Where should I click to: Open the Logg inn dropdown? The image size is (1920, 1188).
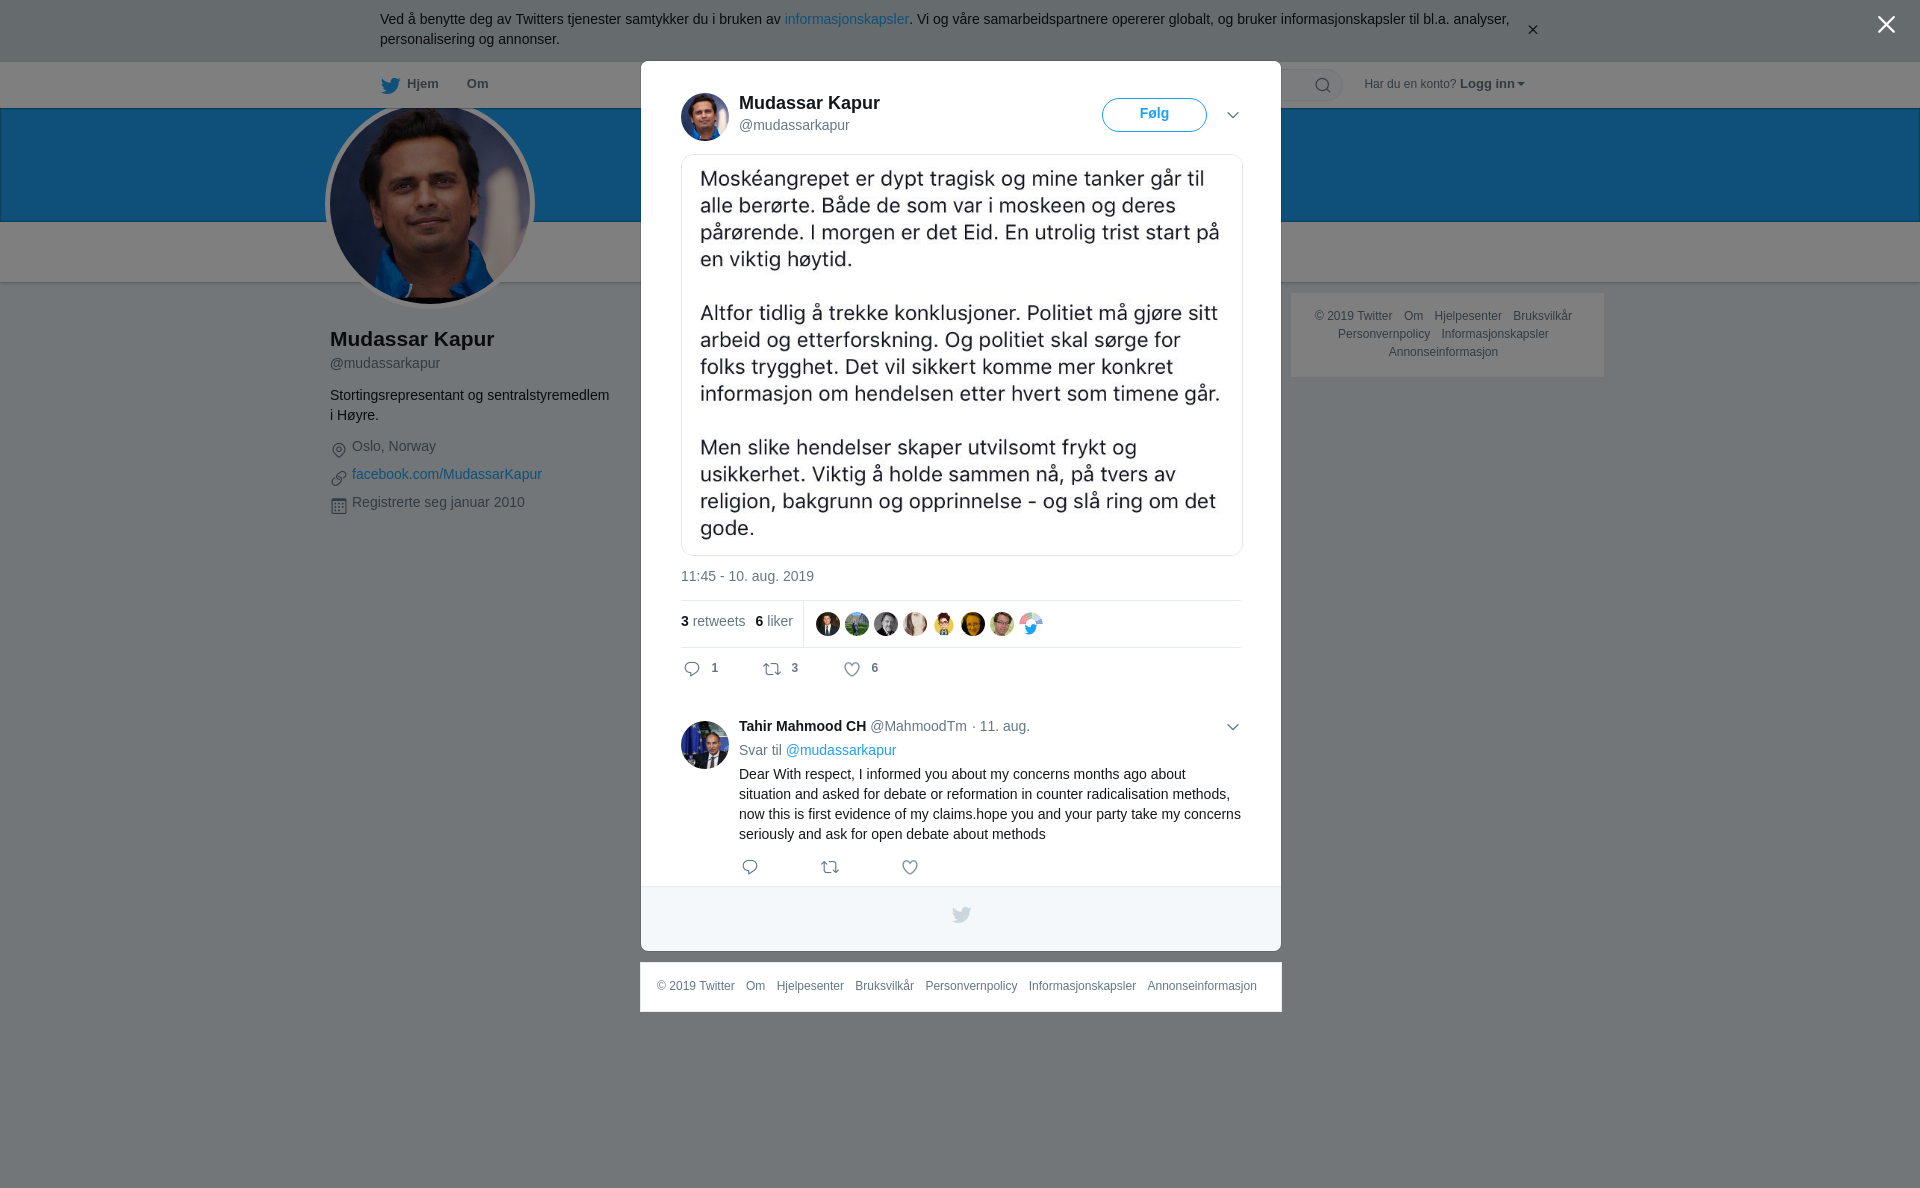(1492, 84)
